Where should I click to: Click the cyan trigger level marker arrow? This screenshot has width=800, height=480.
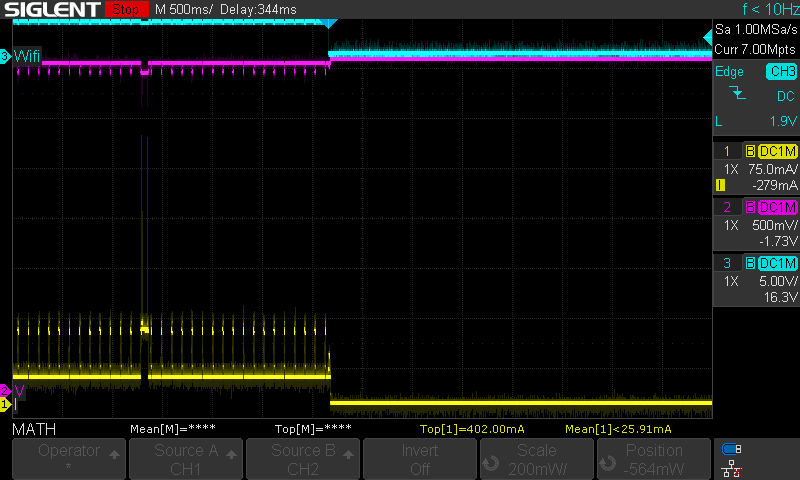tap(708, 37)
